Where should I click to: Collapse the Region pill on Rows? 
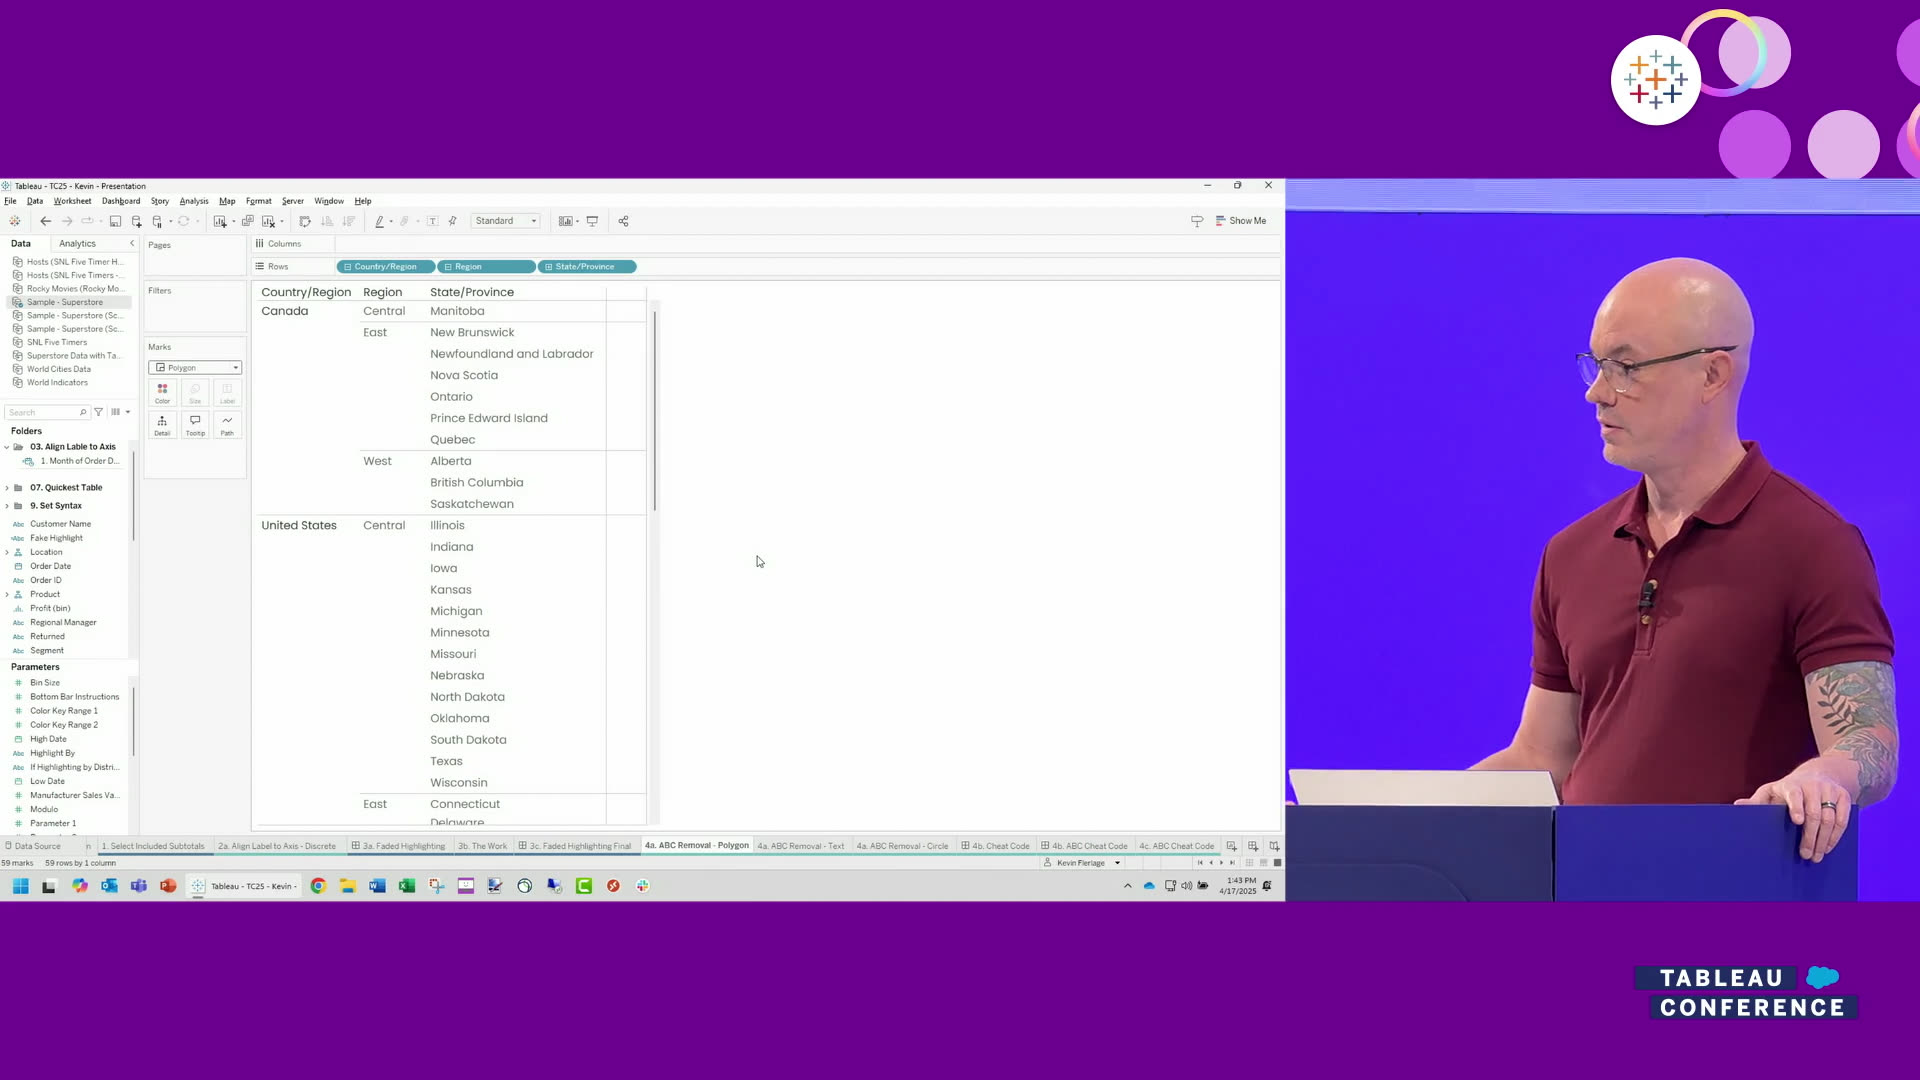447,267
